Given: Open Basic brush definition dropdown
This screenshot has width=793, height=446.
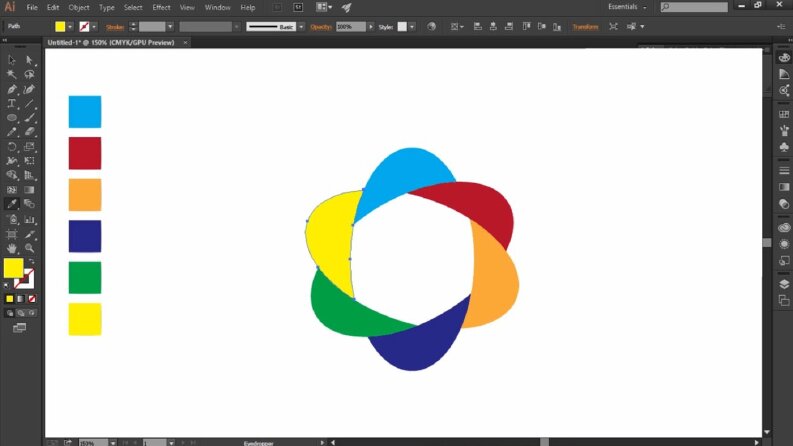Looking at the screenshot, I should tap(301, 27).
